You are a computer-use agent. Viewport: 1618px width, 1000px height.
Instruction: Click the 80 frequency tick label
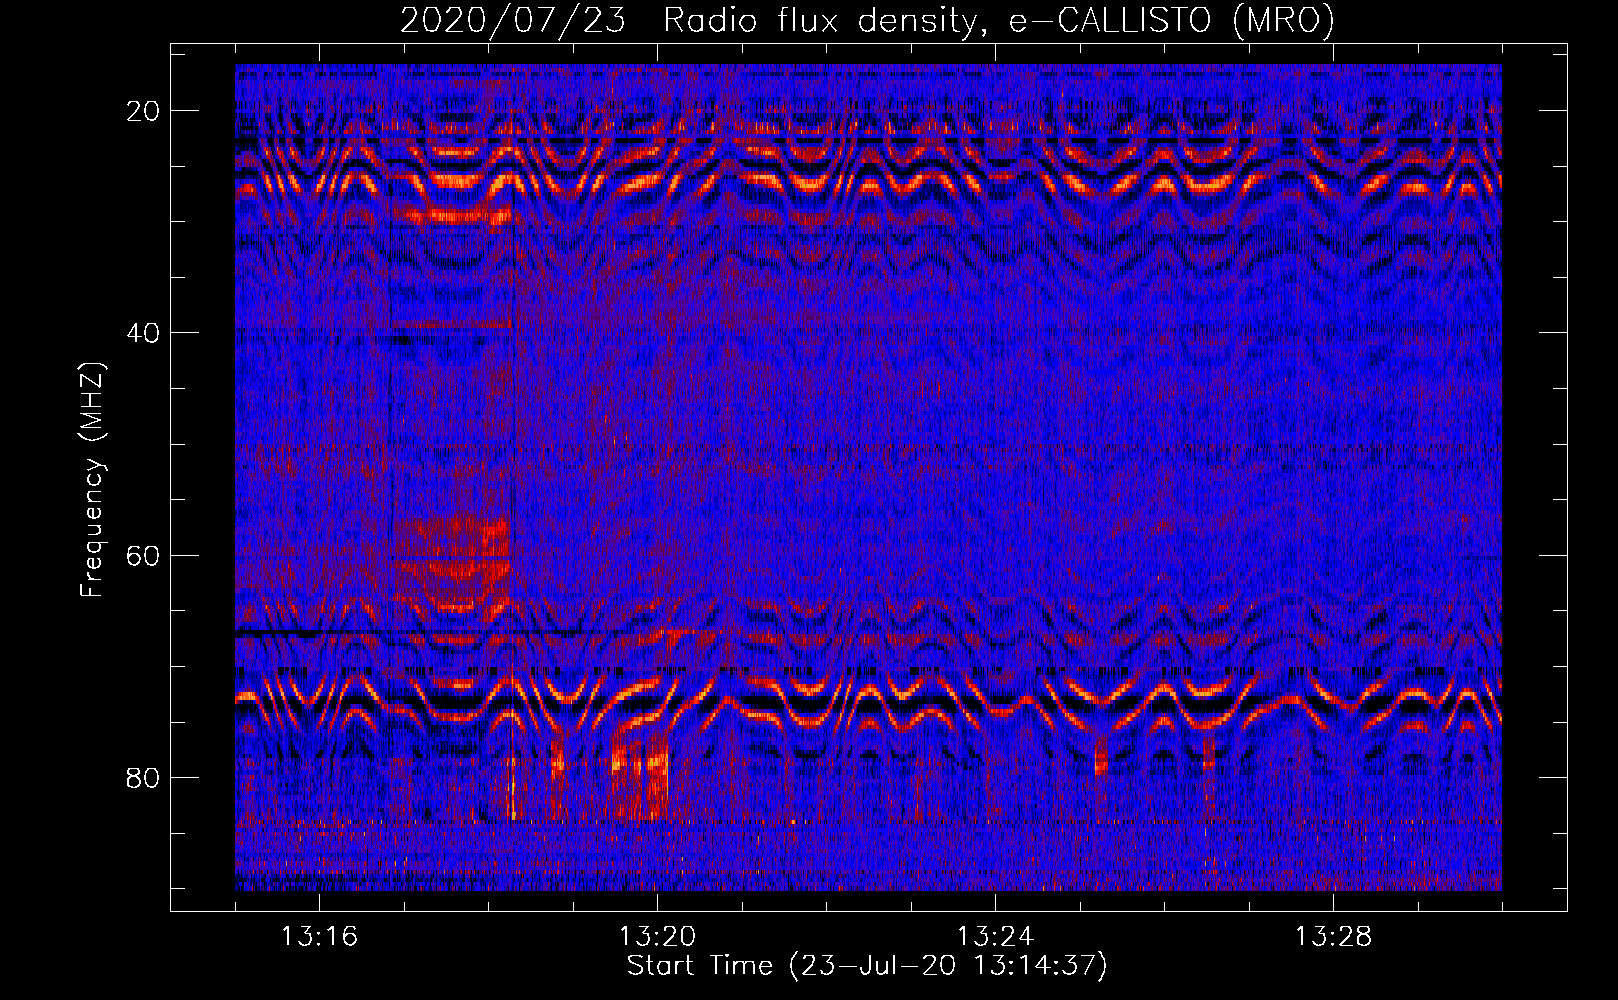[144, 778]
